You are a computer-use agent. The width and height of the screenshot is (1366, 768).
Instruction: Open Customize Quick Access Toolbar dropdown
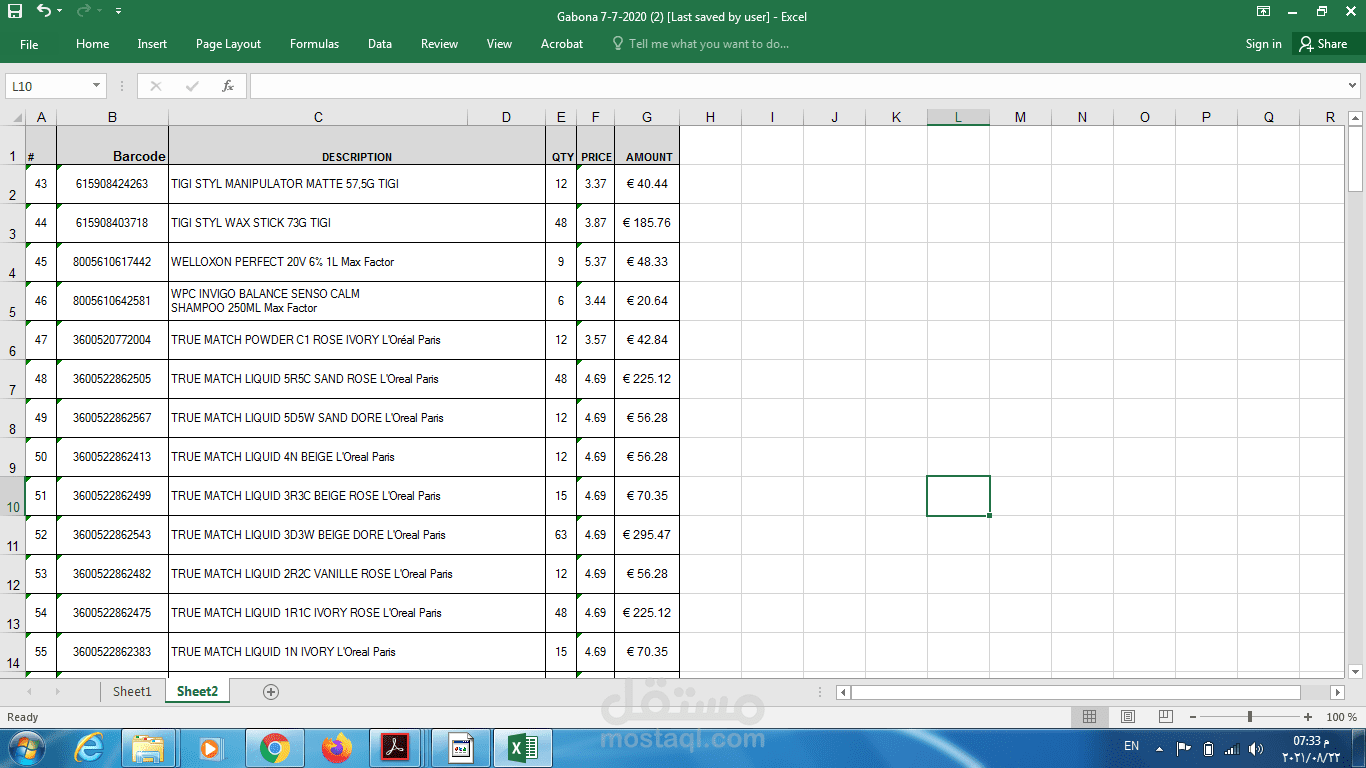pos(119,12)
